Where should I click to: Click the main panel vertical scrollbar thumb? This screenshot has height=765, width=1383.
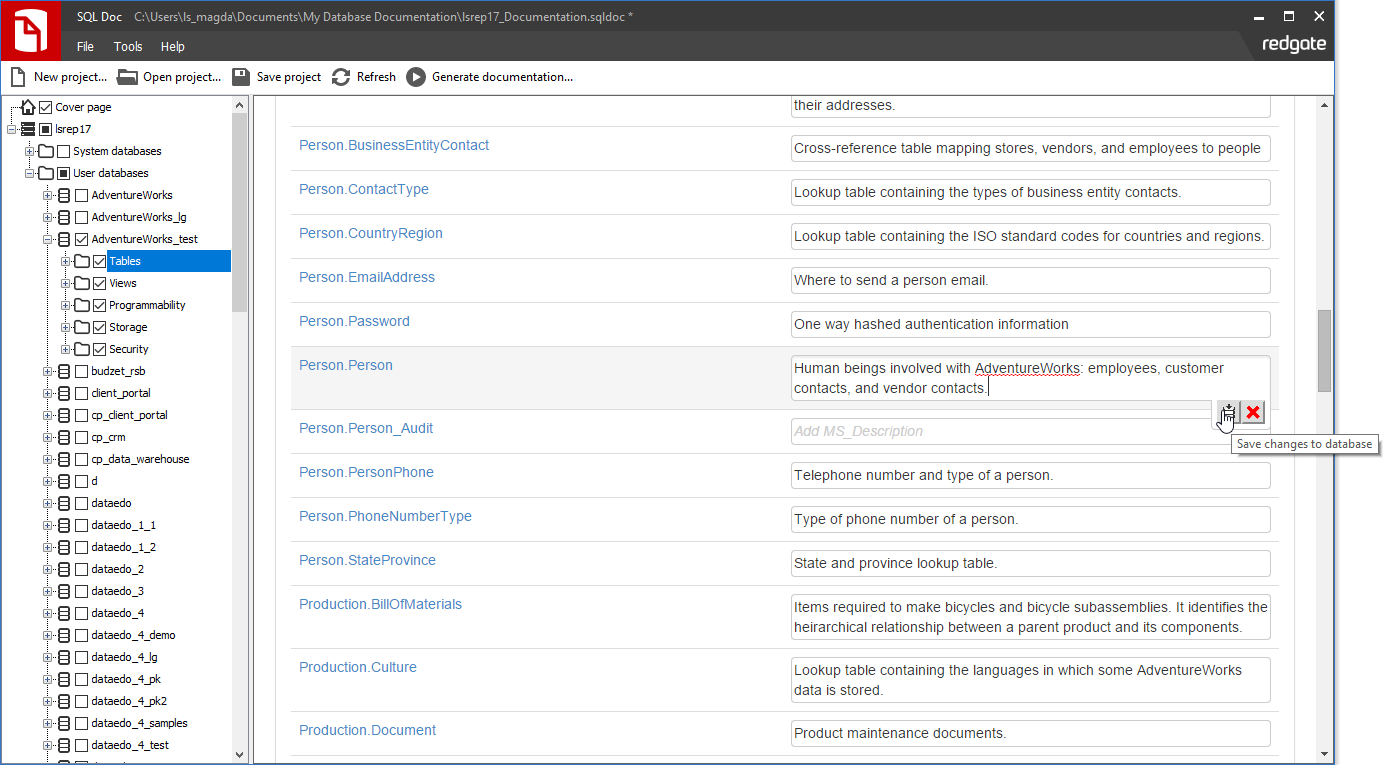1324,350
